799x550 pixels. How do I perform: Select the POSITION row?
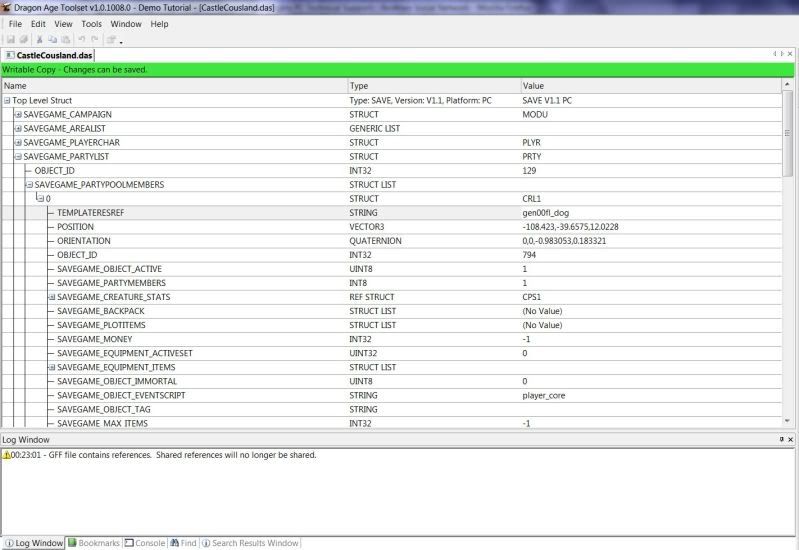pos(391,227)
